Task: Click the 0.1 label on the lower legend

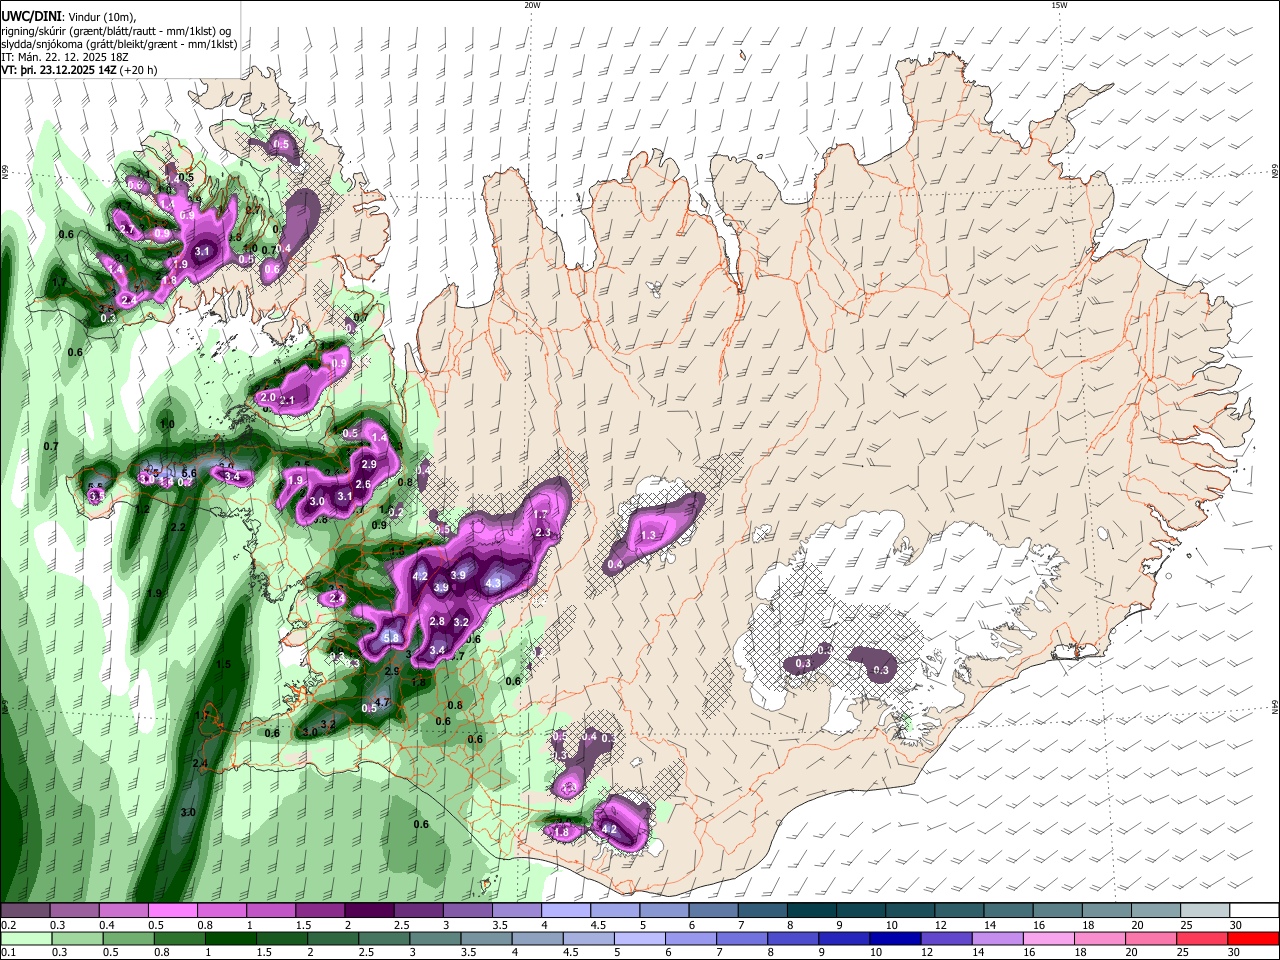Action: 8,953
